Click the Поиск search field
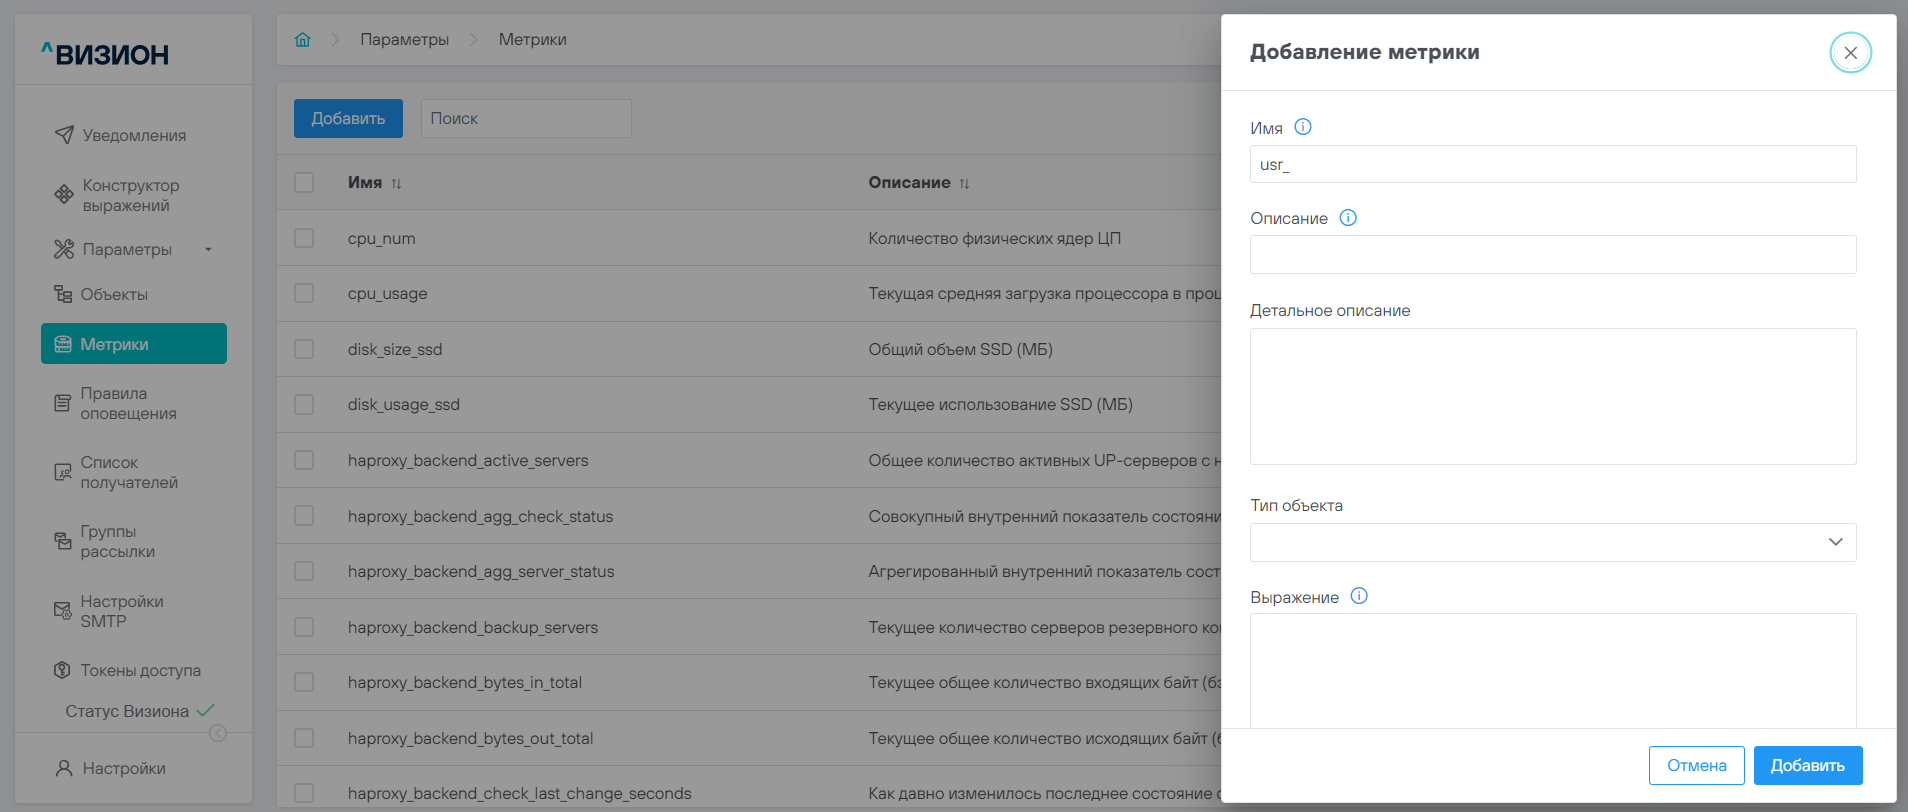The image size is (1908, 812). tap(525, 118)
